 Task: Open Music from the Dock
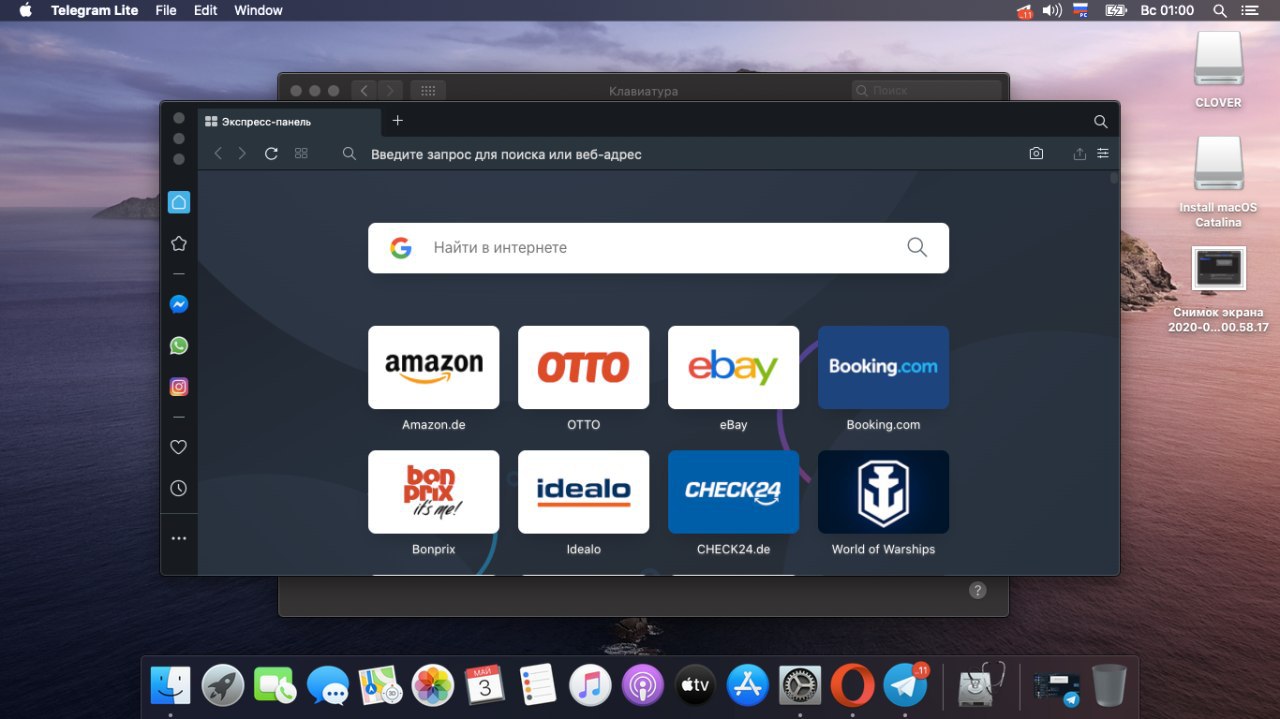[x=590, y=686]
